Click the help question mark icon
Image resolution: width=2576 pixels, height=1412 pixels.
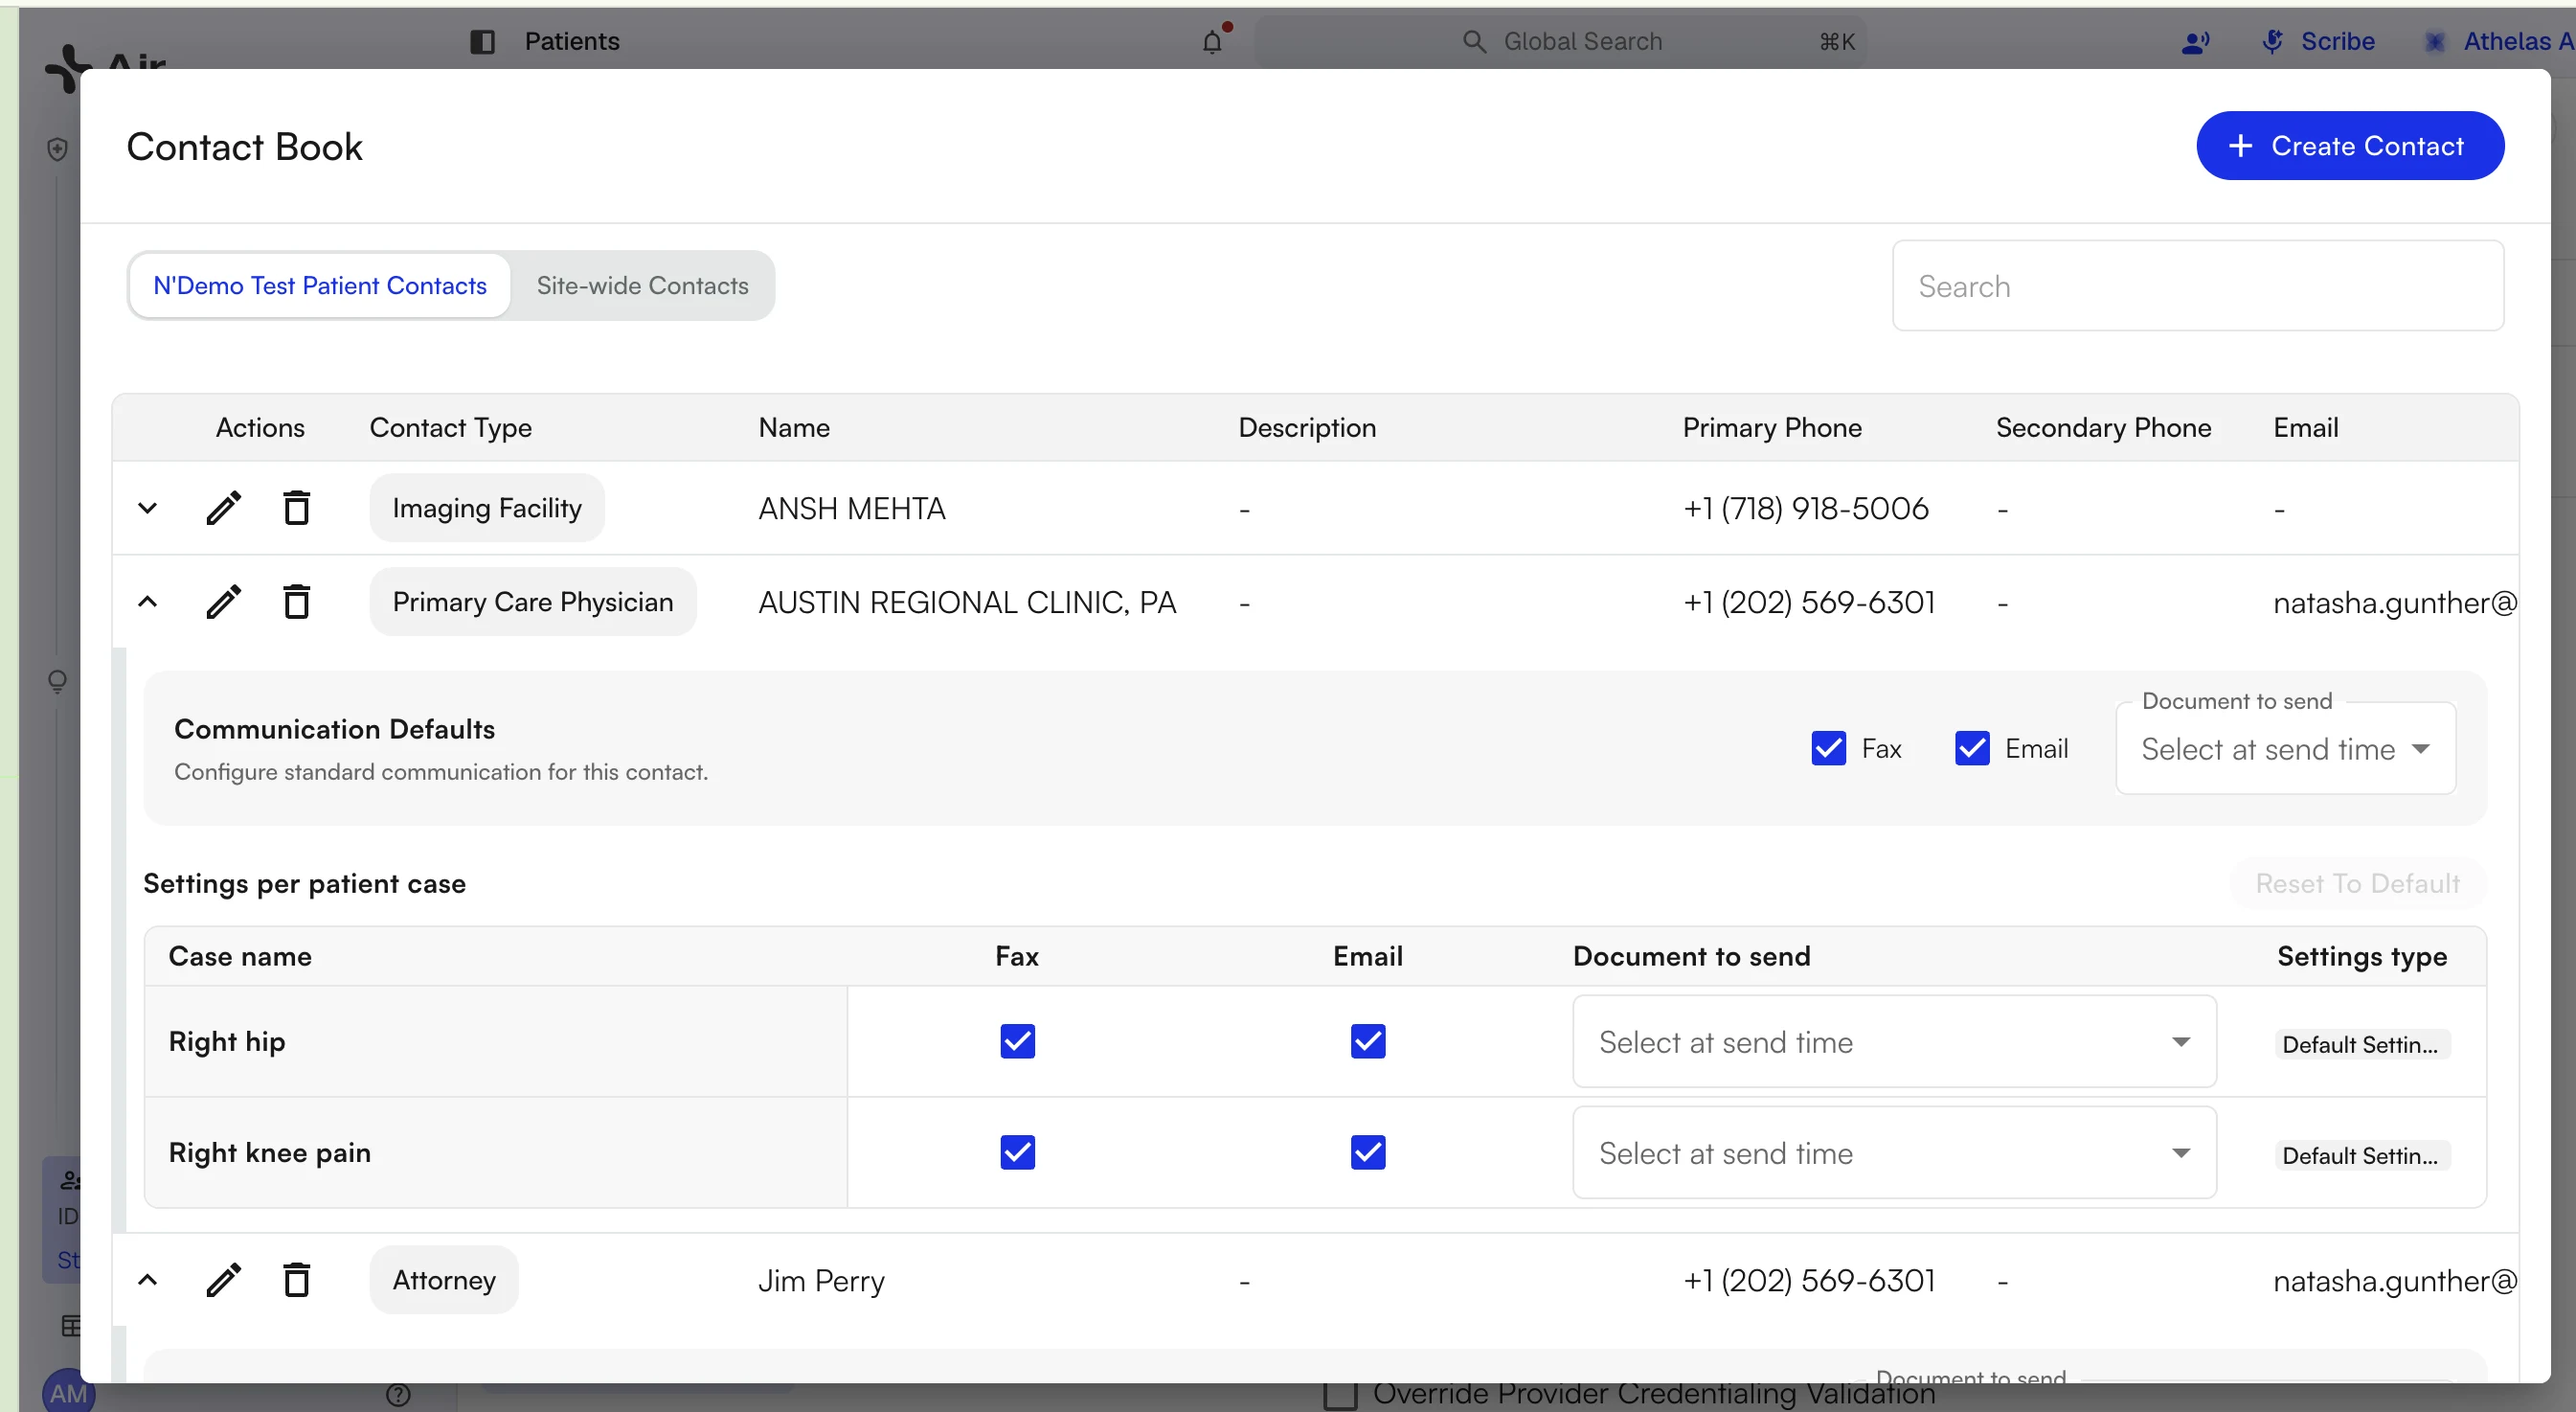click(x=398, y=1394)
